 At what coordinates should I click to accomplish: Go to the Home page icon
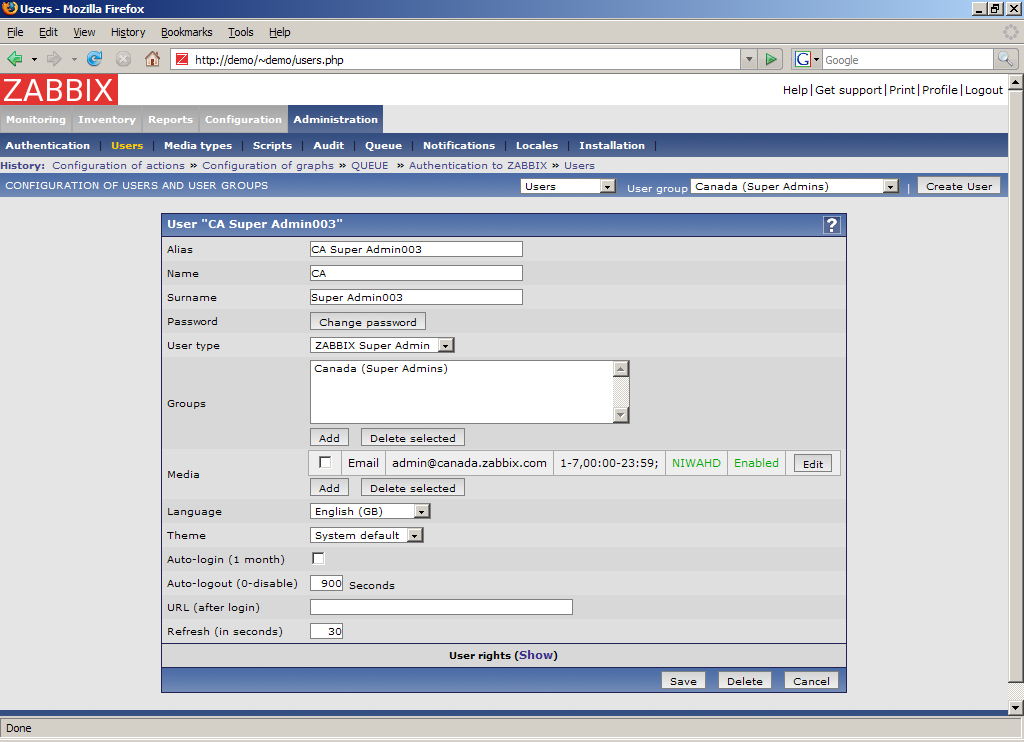pyautogui.click(x=152, y=59)
